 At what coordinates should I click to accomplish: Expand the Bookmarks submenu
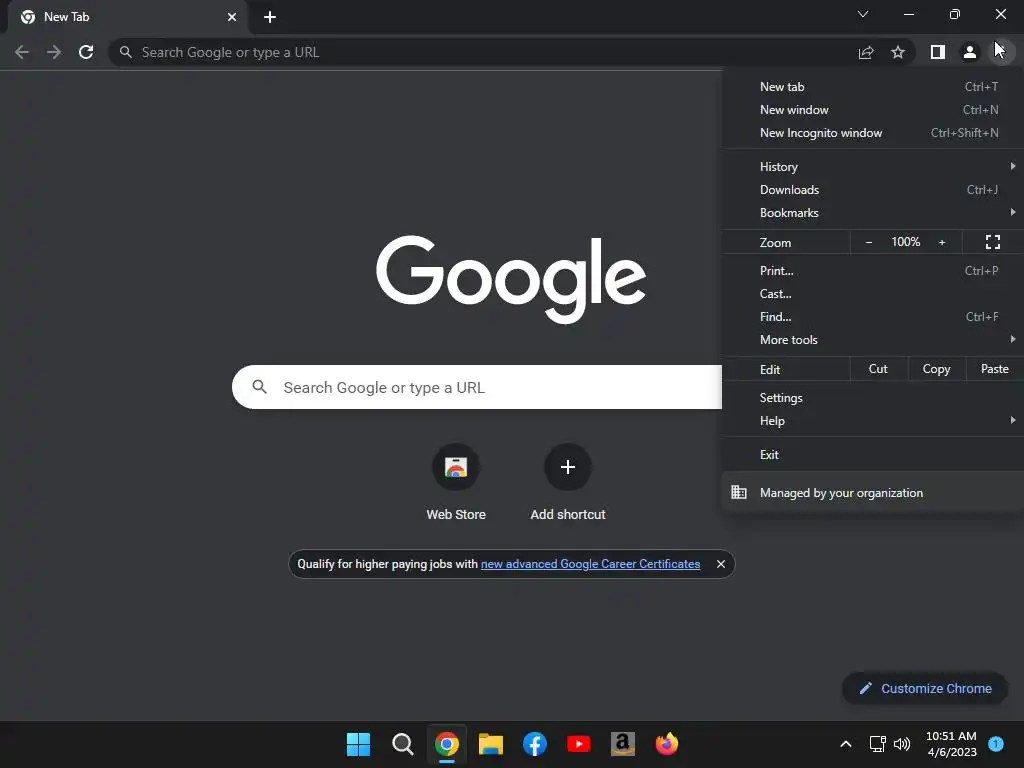click(873, 213)
